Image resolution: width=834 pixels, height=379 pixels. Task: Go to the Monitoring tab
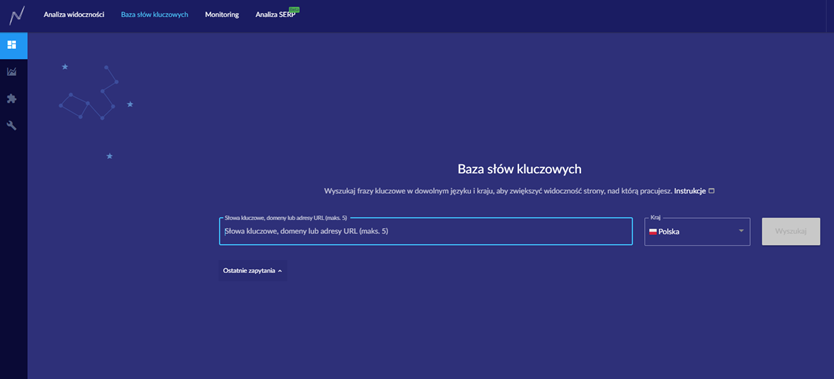click(222, 15)
